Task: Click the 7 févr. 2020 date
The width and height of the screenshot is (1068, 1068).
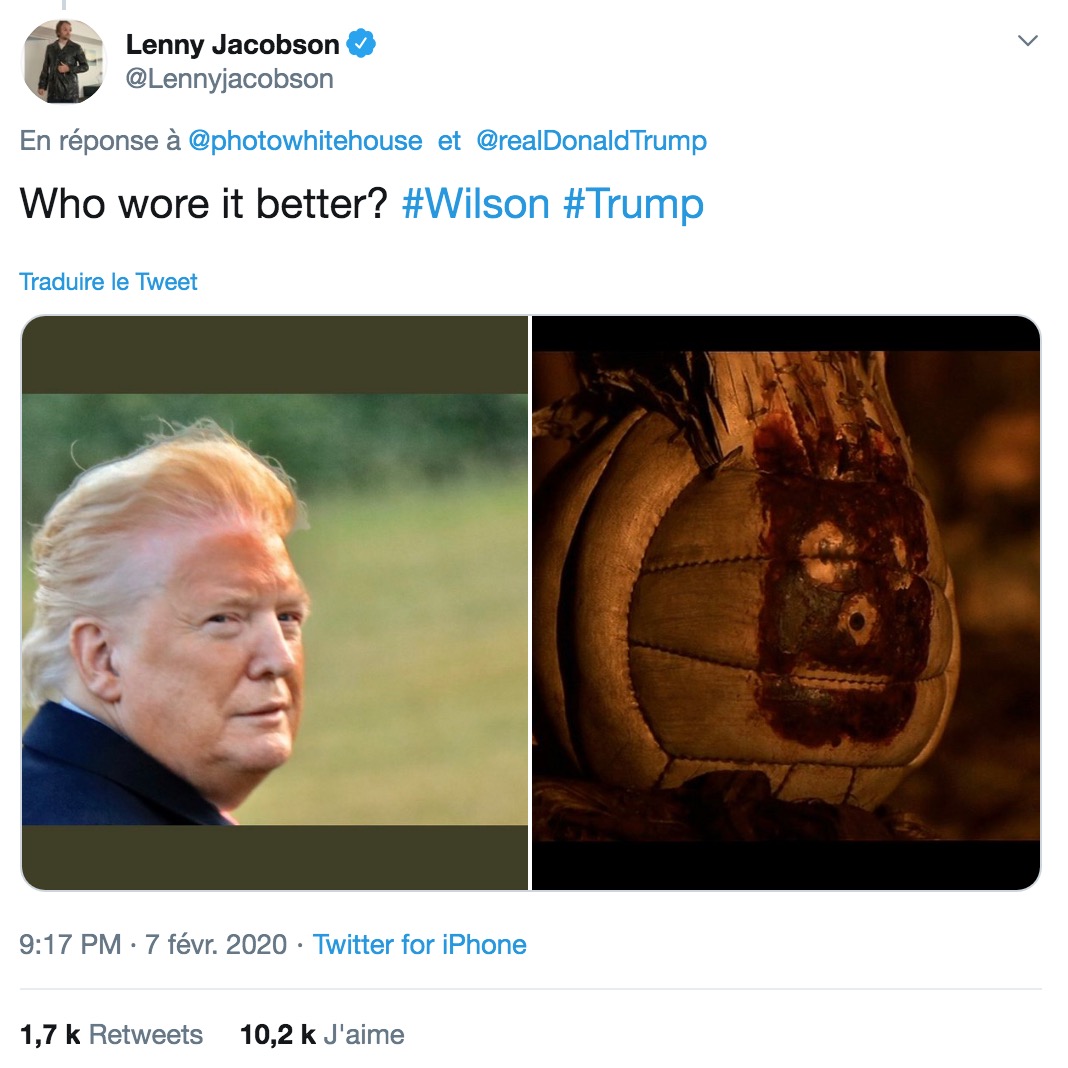Action: click(216, 944)
